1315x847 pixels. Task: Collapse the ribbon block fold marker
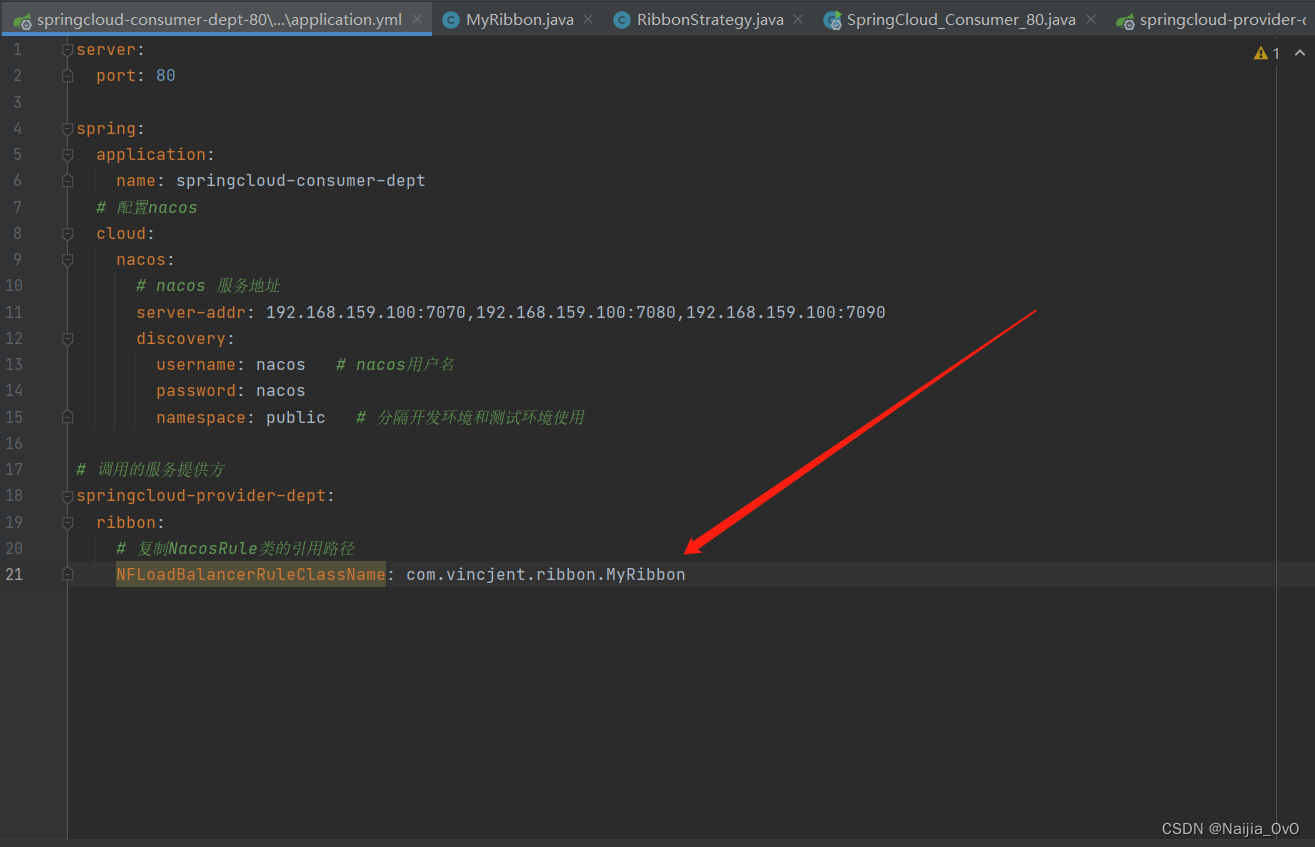[x=67, y=522]
